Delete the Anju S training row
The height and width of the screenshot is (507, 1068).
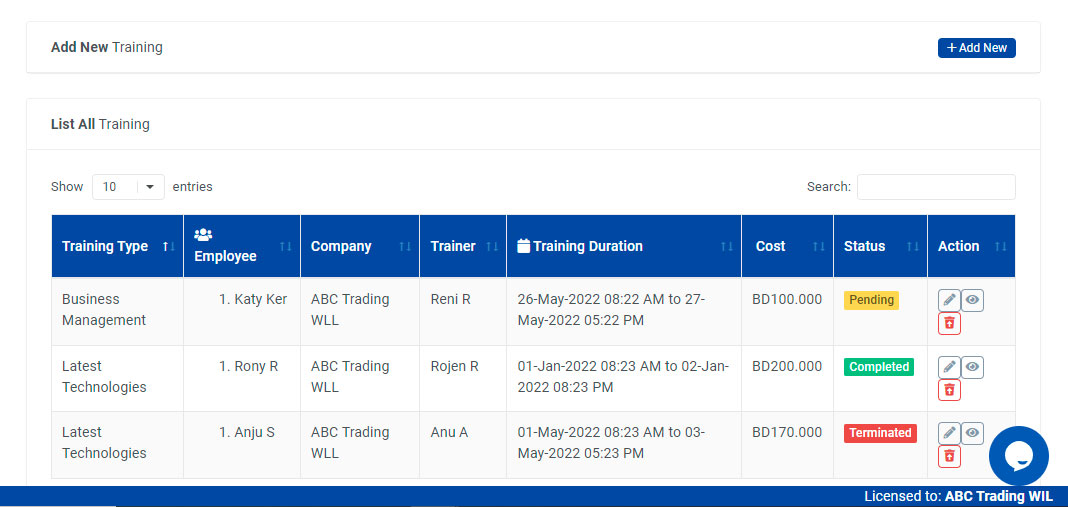pos(949,456)
